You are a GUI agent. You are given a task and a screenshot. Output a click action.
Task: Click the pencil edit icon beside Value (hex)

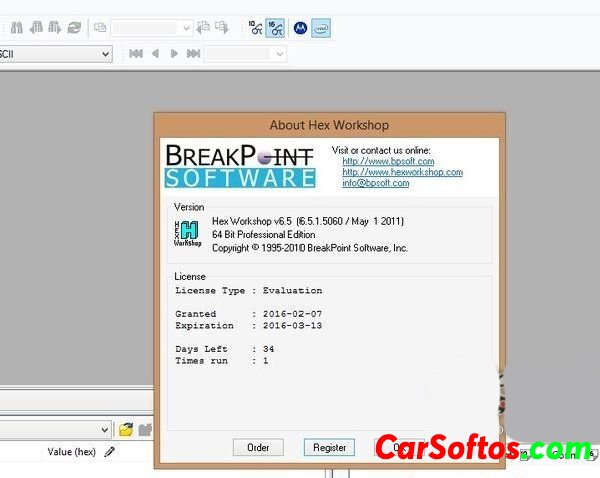(x=110, y=452)
